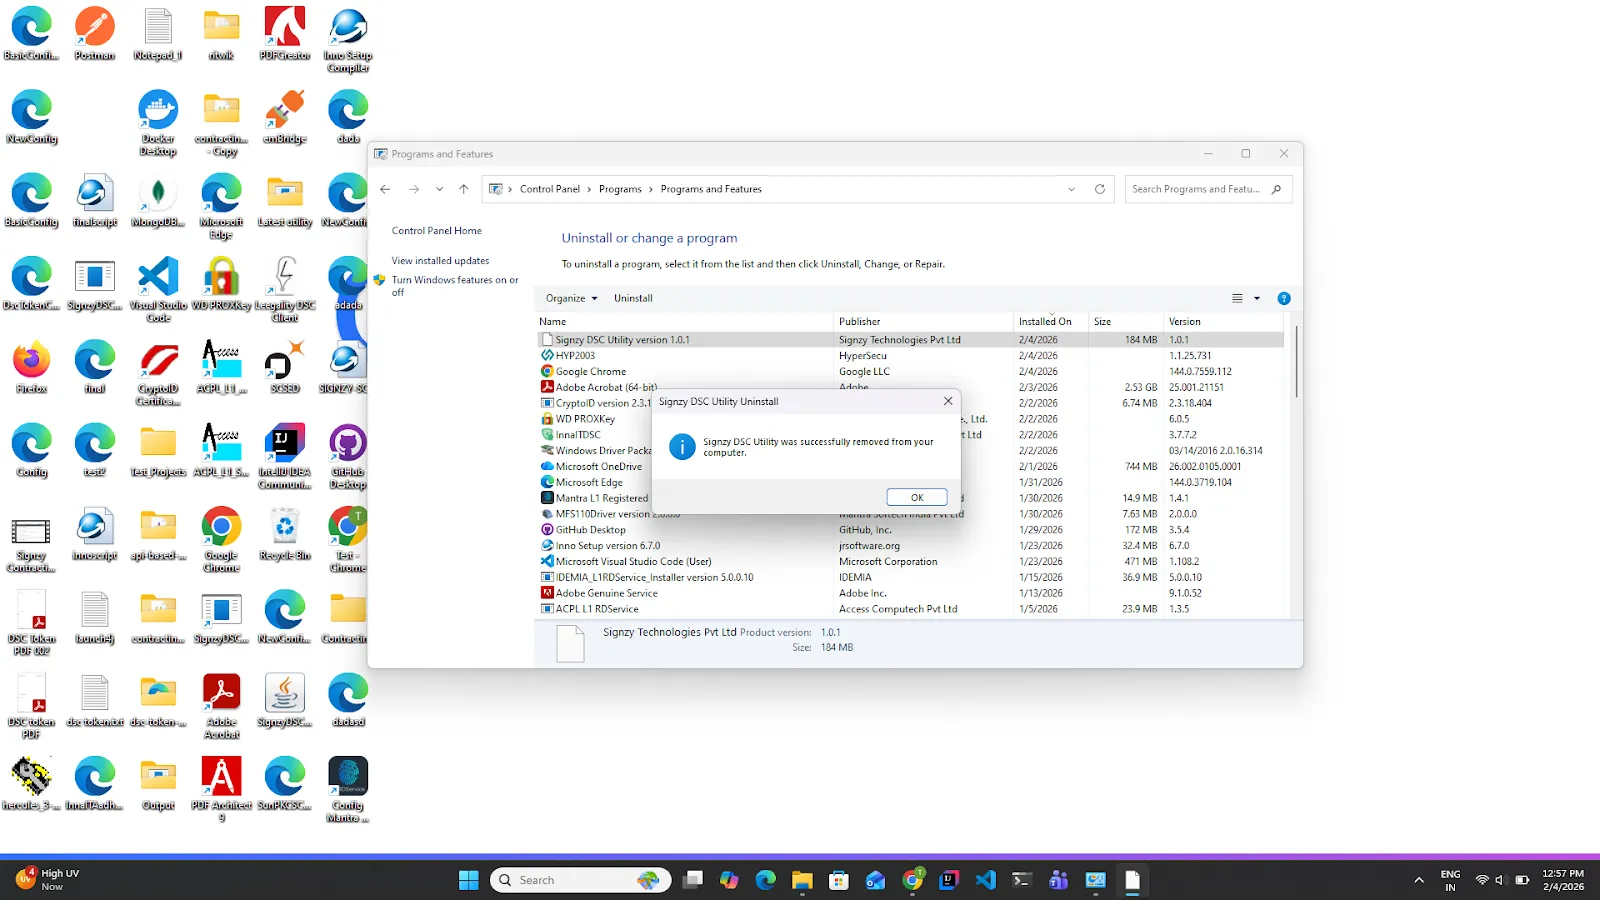1600x900 pixels.
Task: Select the HYP2003 program row
Action: [910, 355]
